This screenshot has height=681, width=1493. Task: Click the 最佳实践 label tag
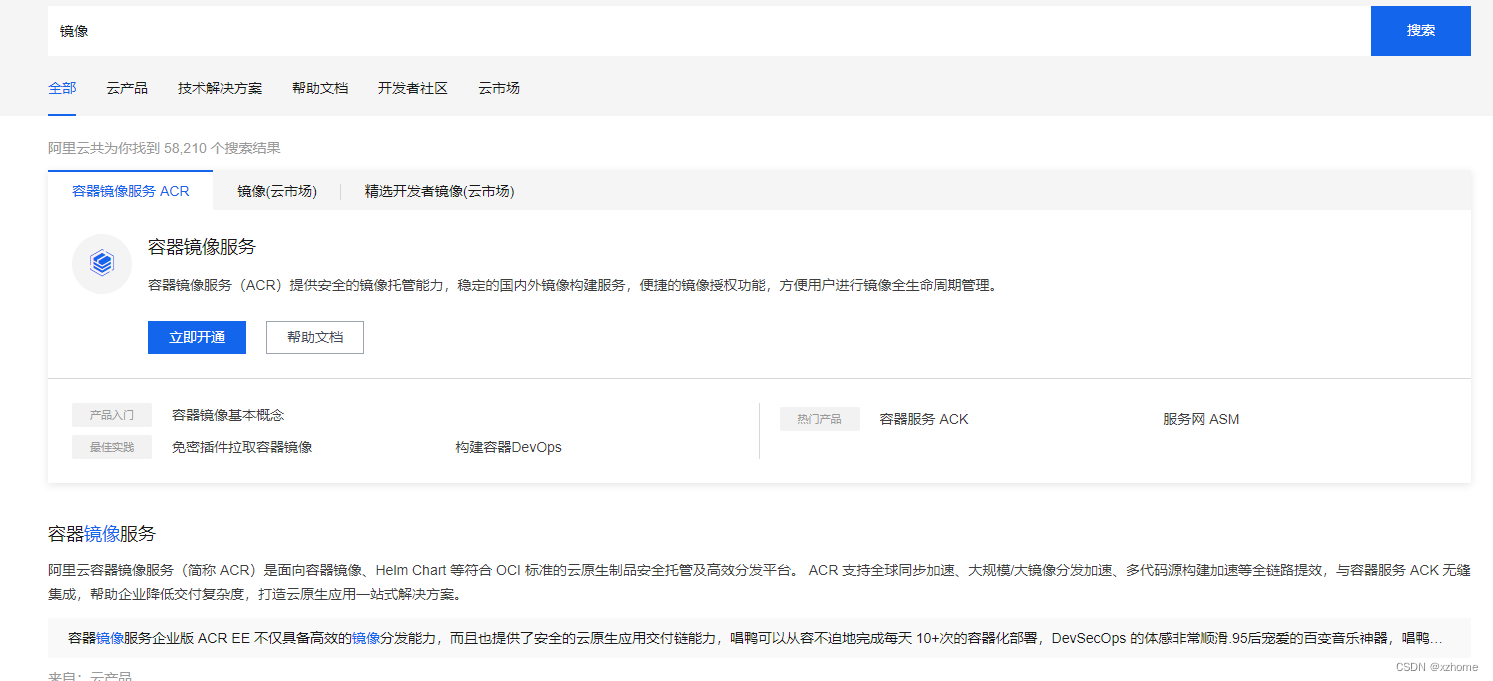pos(112,447)
